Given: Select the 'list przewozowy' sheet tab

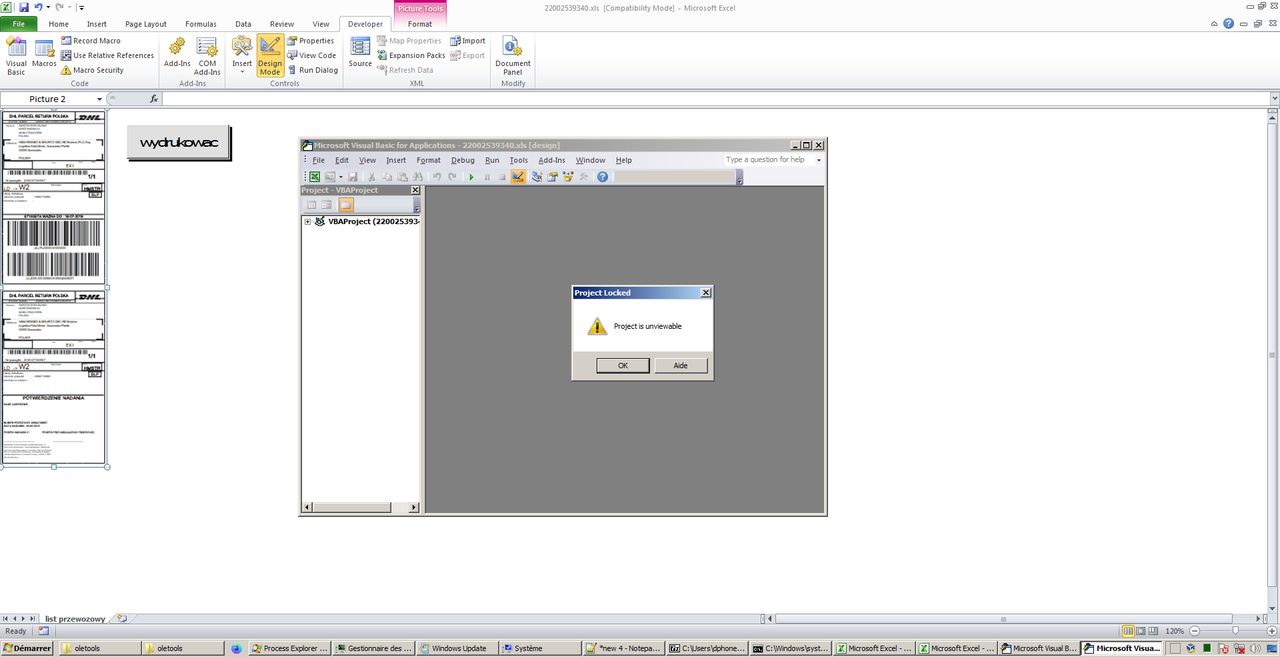Looking at the screenshot, I should tap(75, 619).
